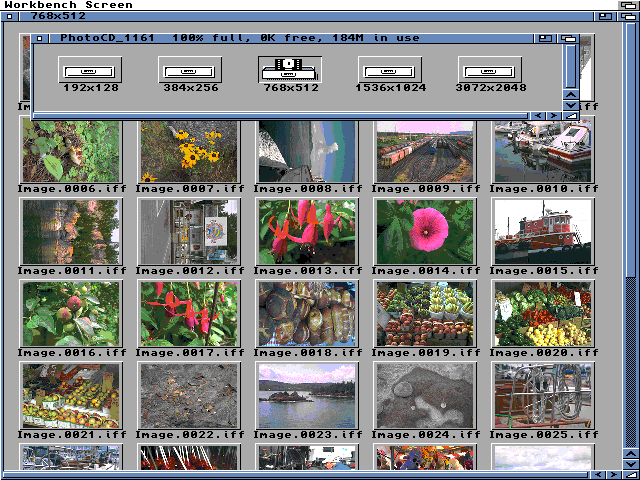Select Image.0025.iff coiled rope thumbnail

[543, 396]
